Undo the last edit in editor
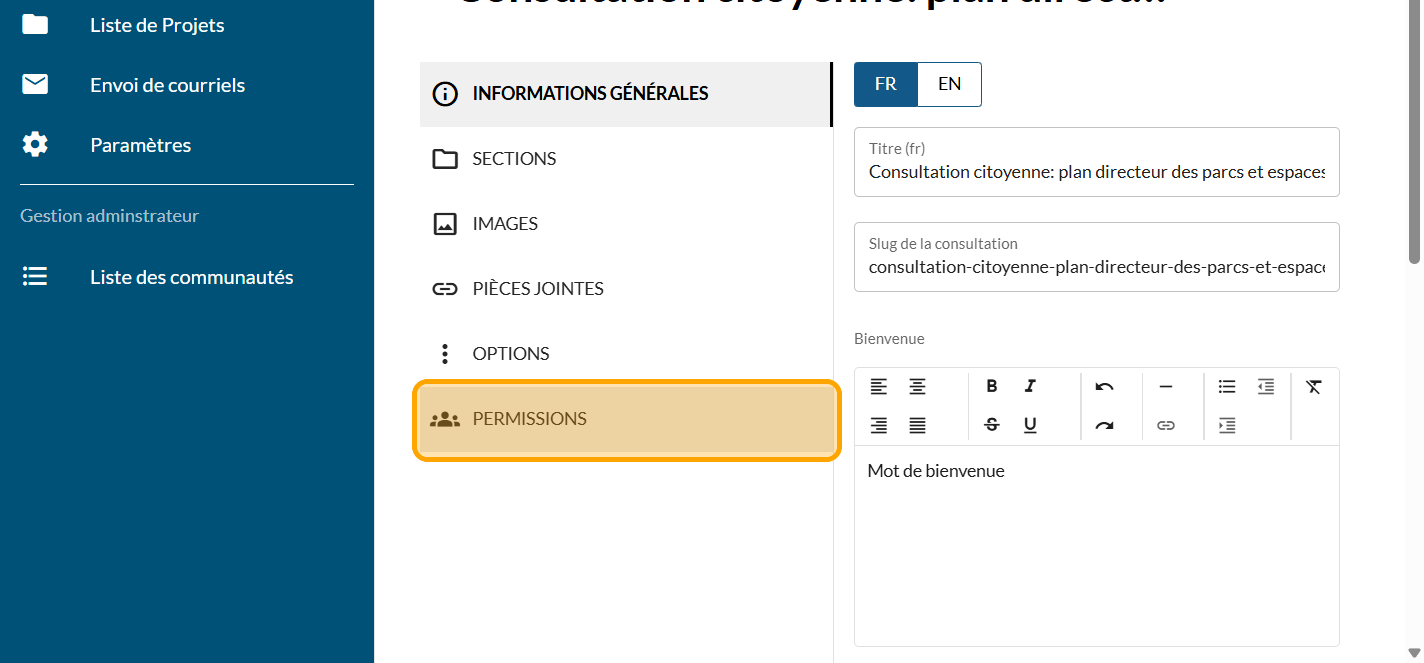 point(1104,387)
